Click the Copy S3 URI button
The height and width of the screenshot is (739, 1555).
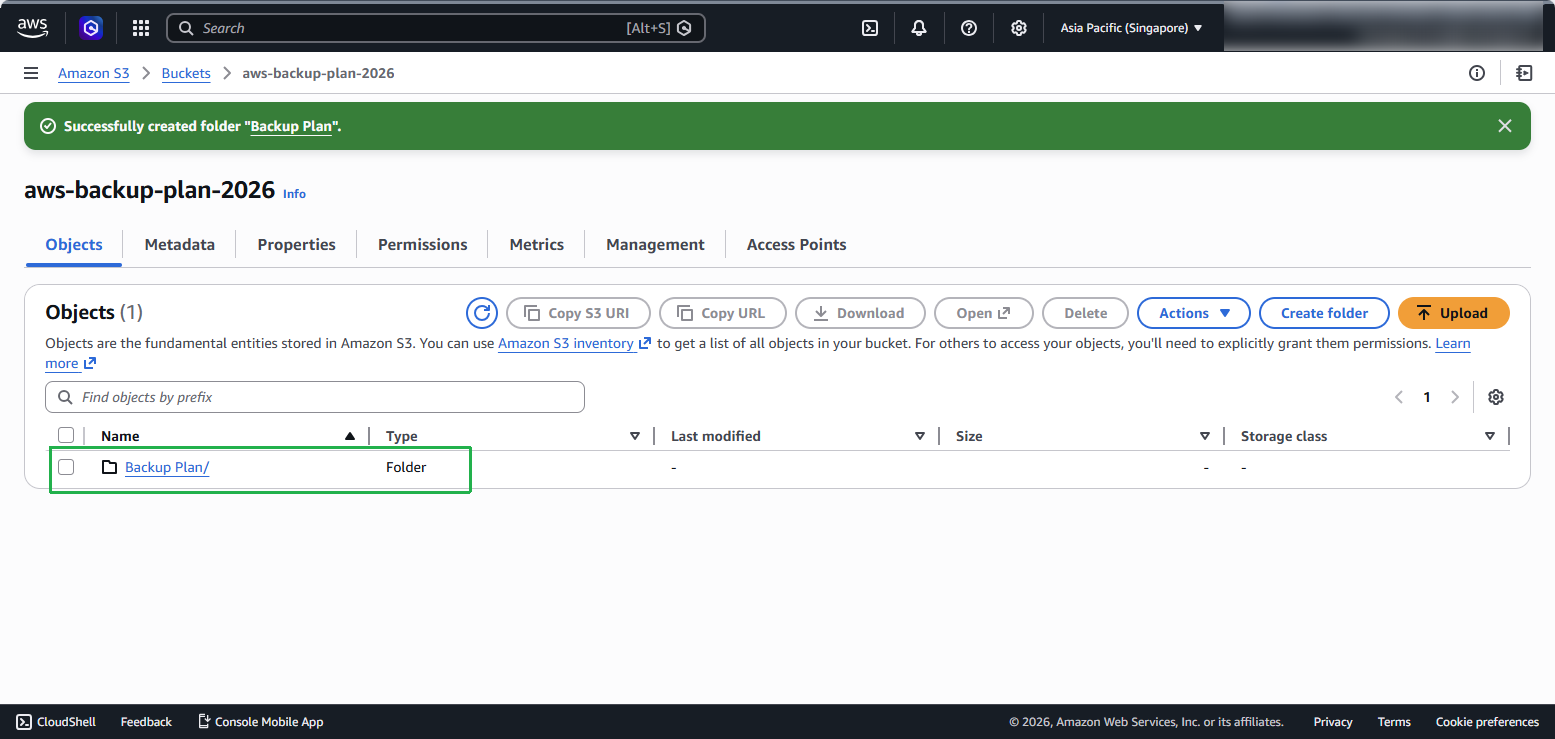tap(578, 313)
